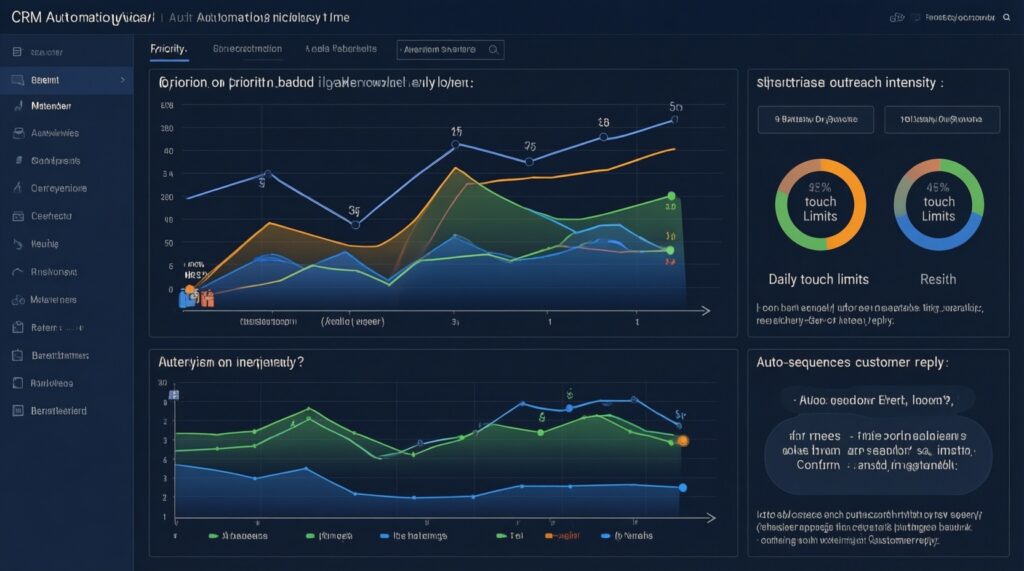
Task: Switch to the Friority tab
Action: [x=168, y=49]
